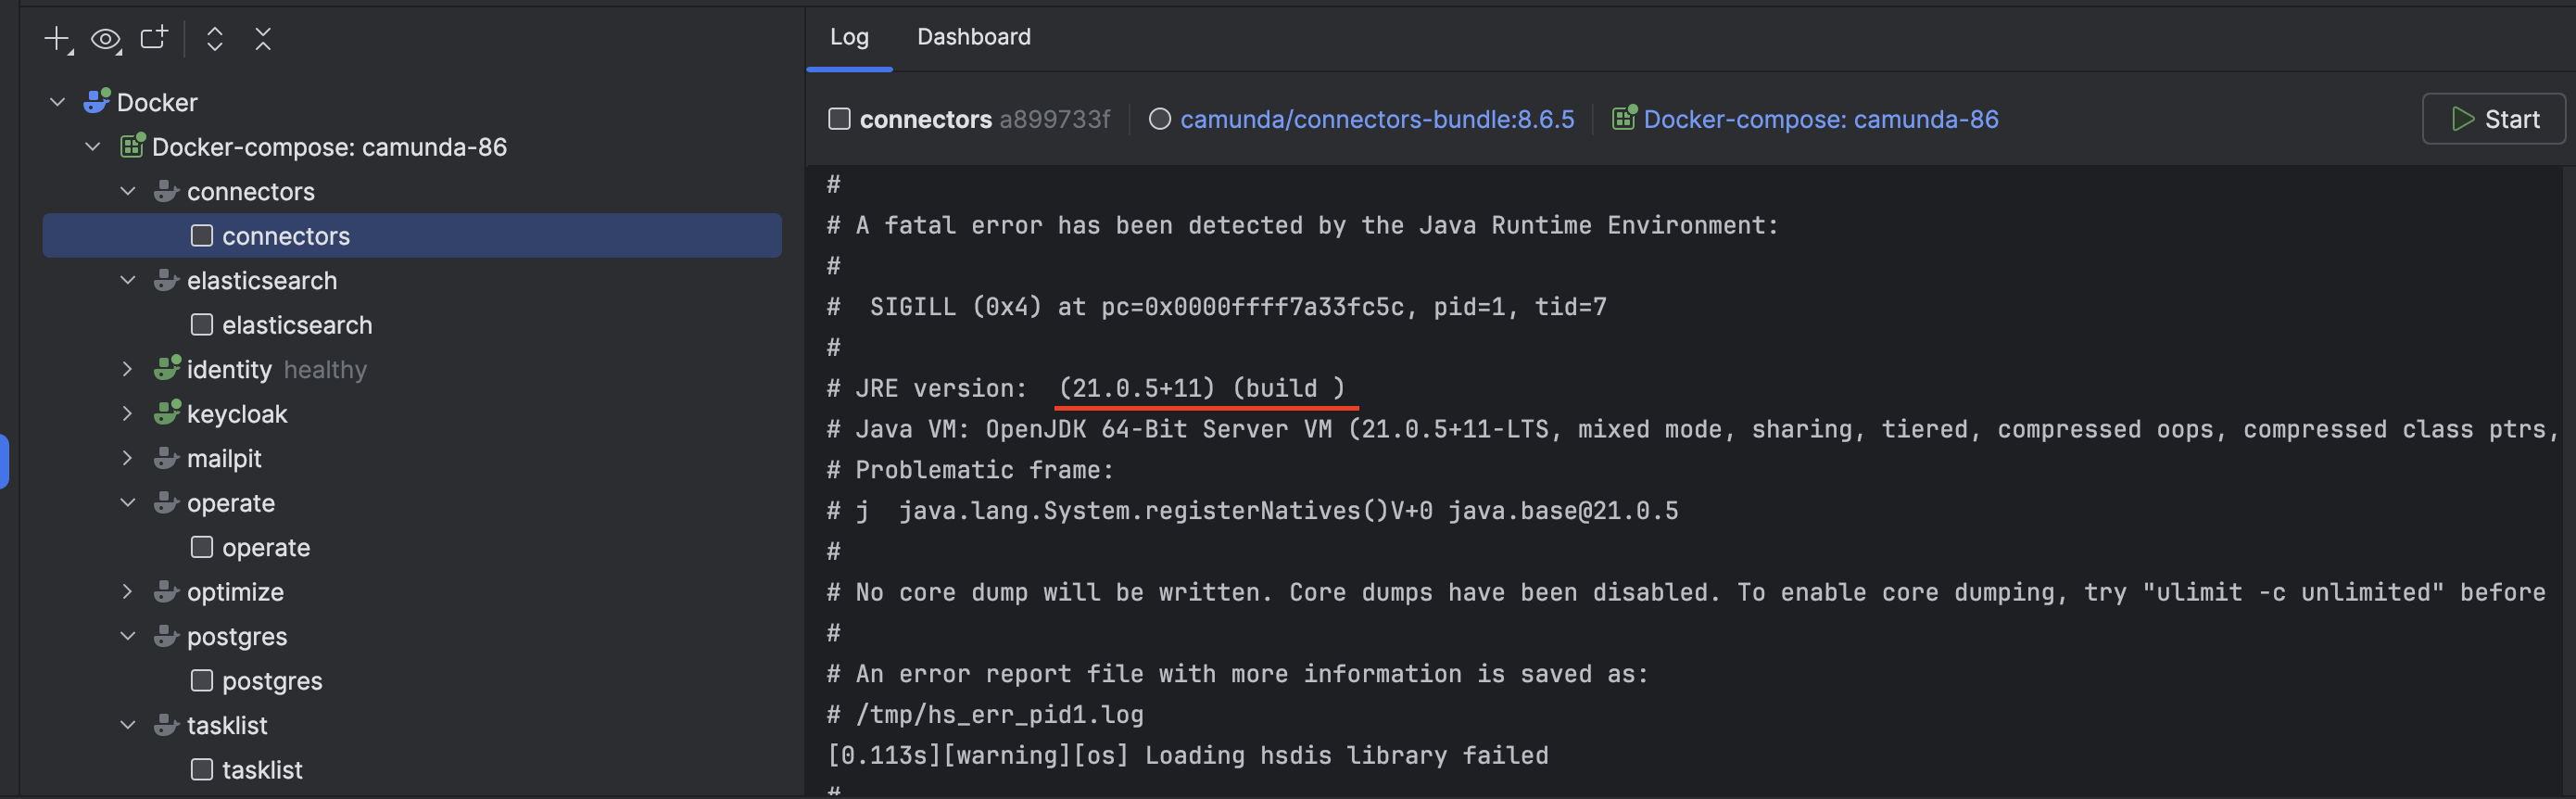Collapse the Docker-compose camunda-86 node
This screenshot has height=799, width=2576.
(x=93, y=147)
